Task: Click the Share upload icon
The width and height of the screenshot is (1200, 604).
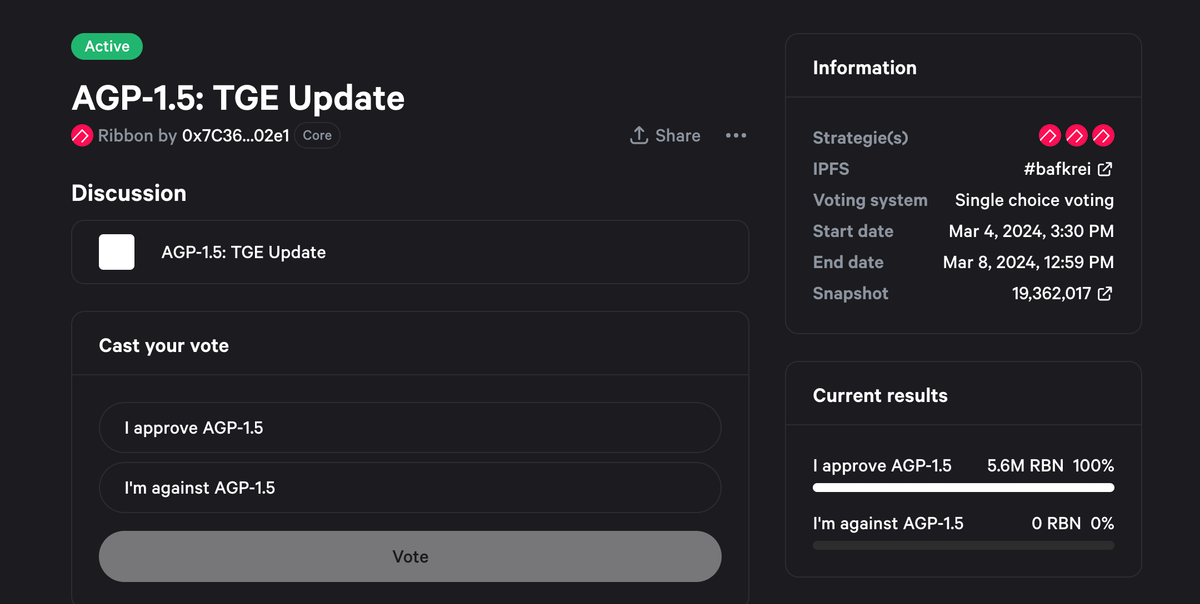Action: point(639,135)
